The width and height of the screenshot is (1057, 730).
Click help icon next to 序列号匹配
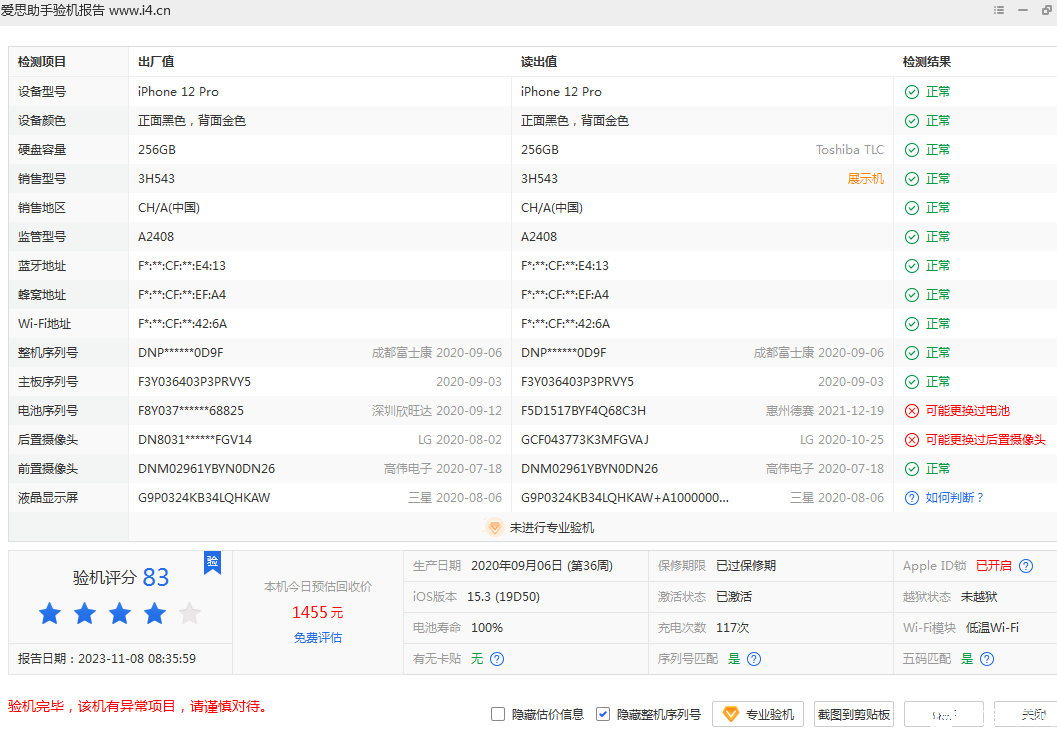point(754,659)
